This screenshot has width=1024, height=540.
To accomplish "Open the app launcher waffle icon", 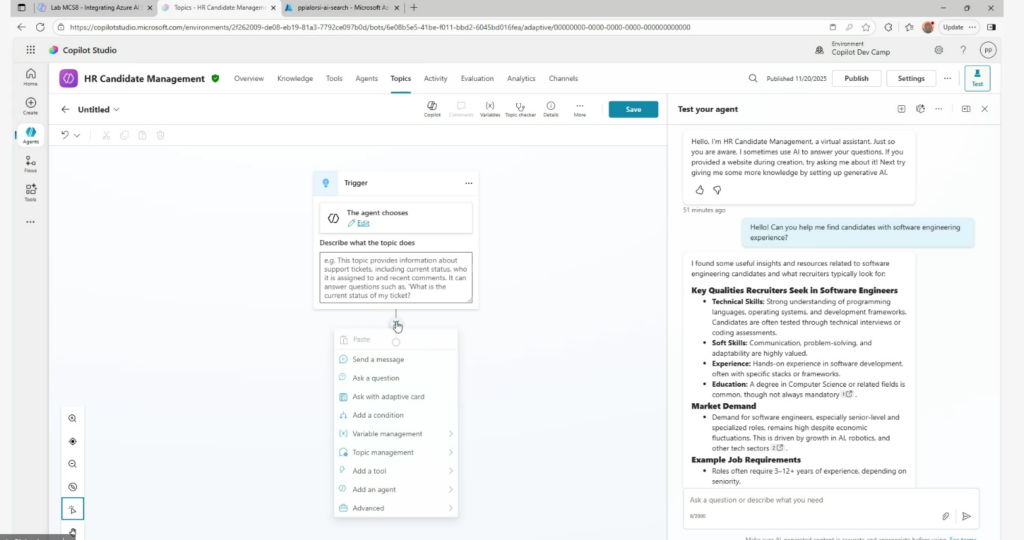I will click(x=31, y=50).
